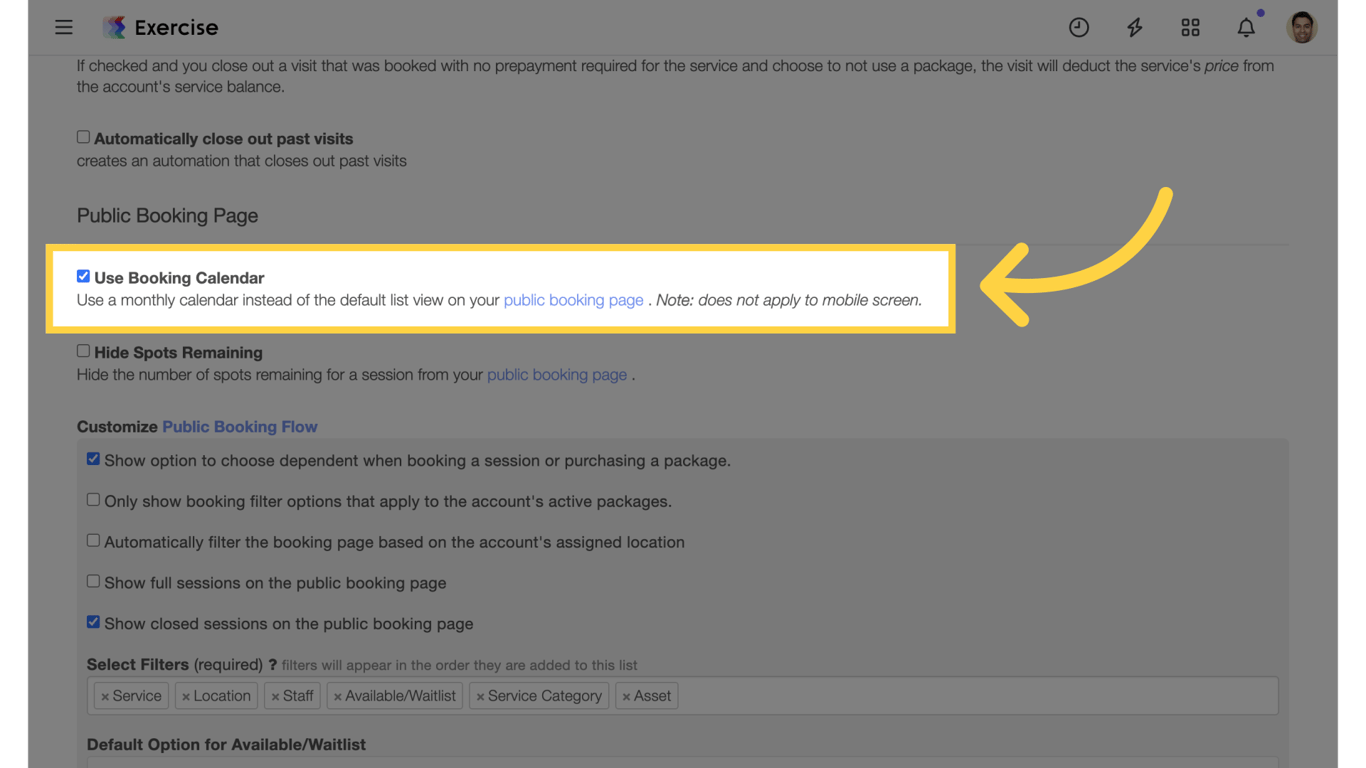The image size is (1366, 768).
Task: Check Automatically close out past visits
Action: [x=83, y=136]
